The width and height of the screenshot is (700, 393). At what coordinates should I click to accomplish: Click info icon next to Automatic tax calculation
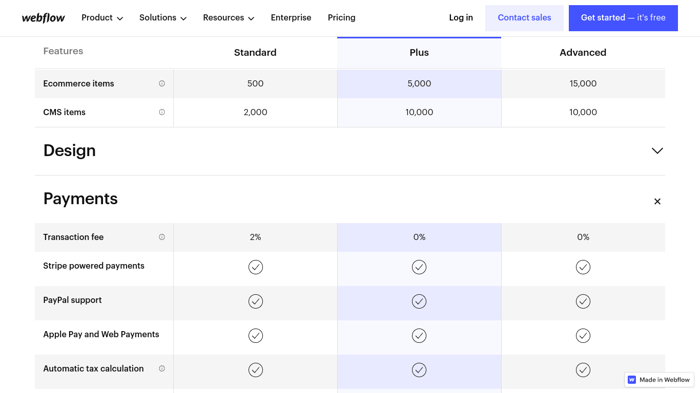click(162, 368)
